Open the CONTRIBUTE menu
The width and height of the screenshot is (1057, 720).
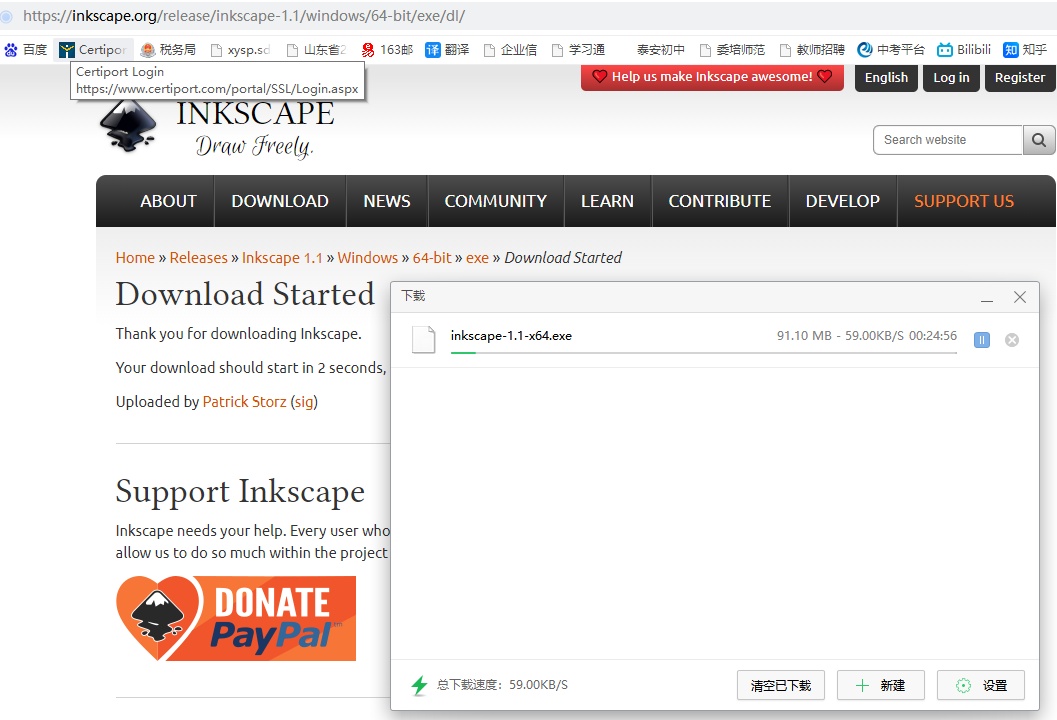click(719, 201)
